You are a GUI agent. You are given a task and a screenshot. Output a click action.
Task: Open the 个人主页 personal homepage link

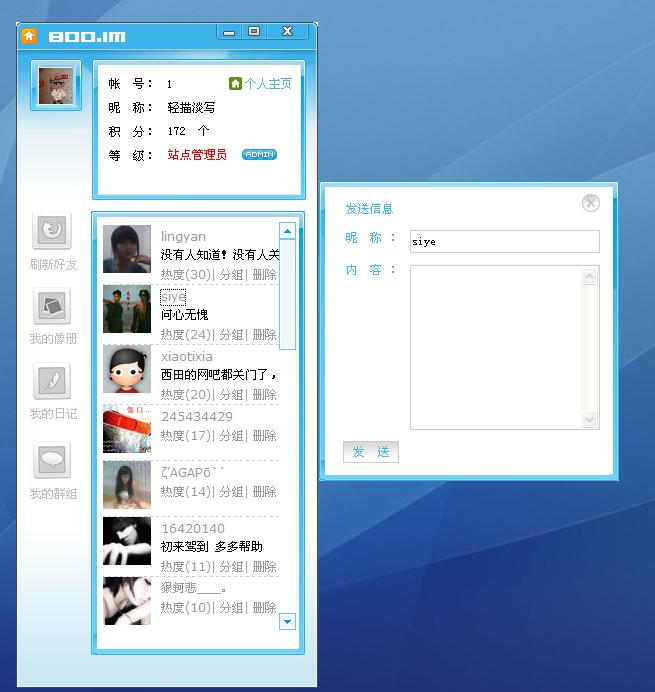click(268, 83)
